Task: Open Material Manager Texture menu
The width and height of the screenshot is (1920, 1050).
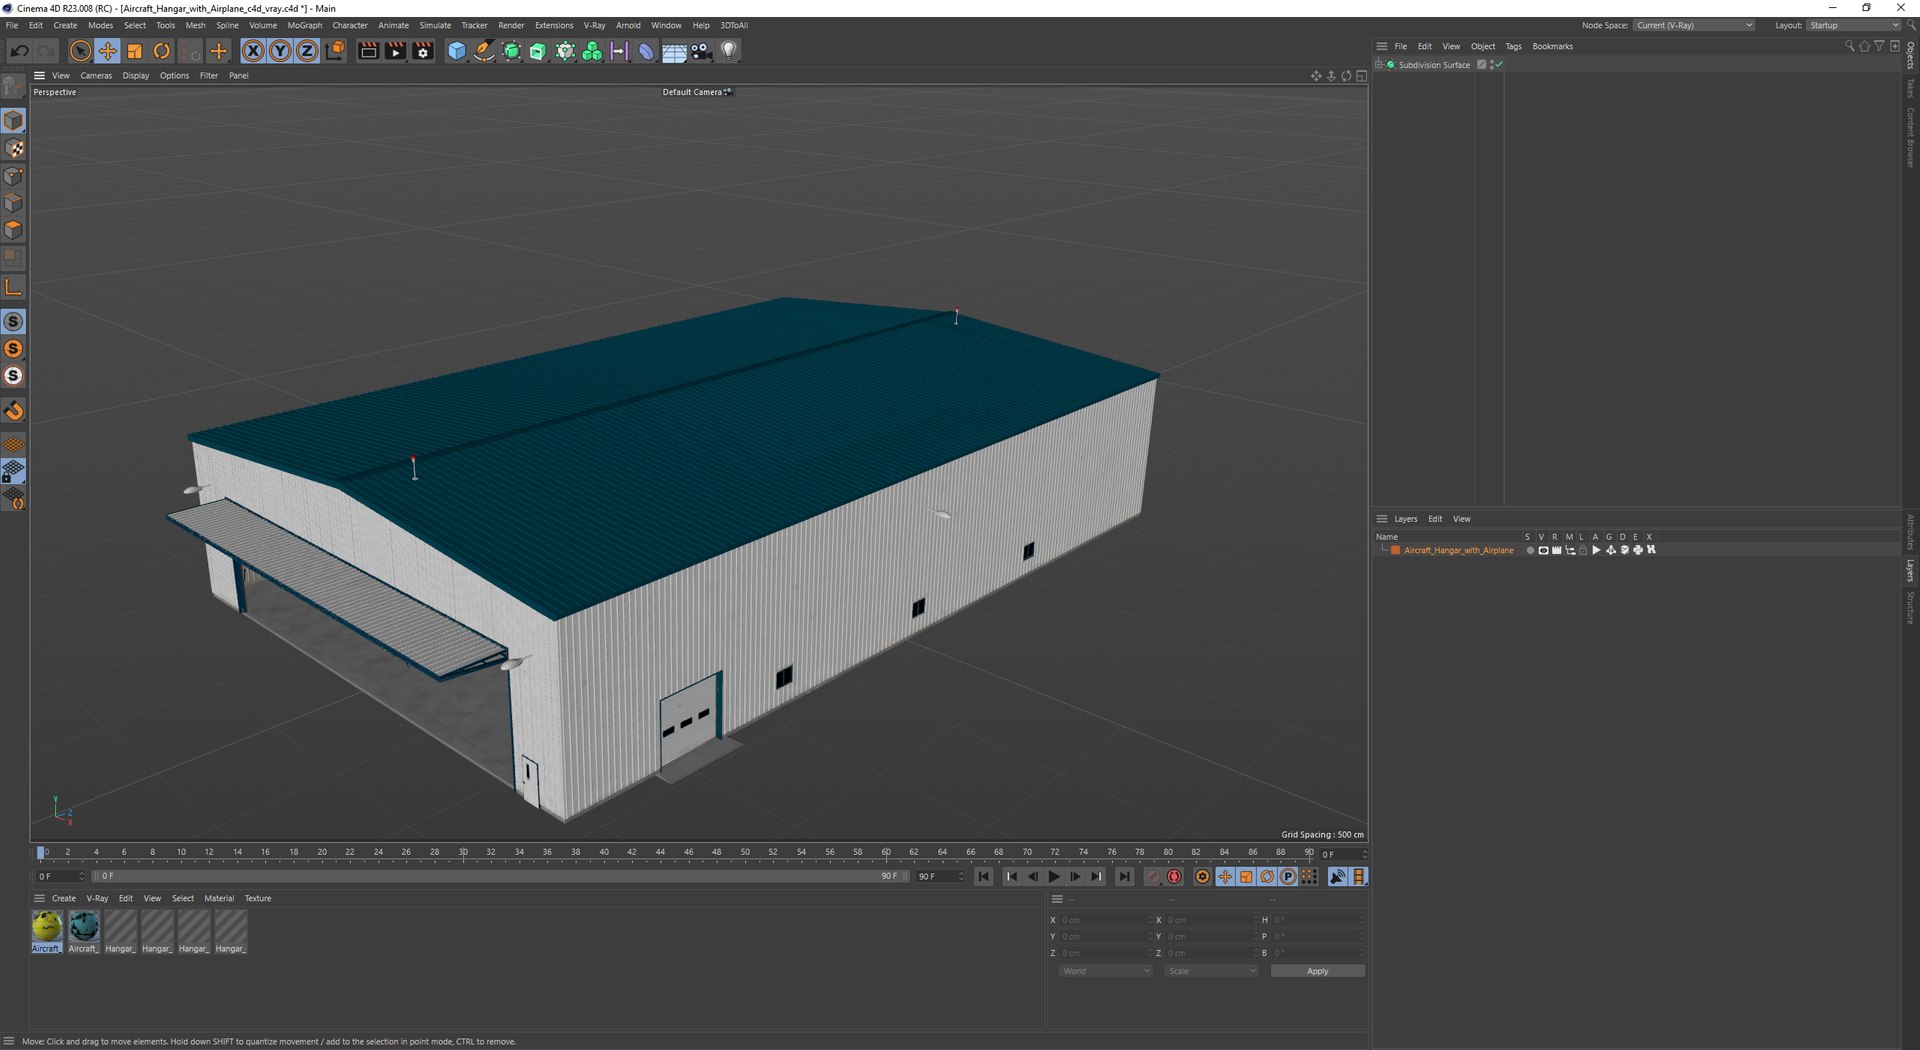Action: pyautogui.click(x=258, y=898)
